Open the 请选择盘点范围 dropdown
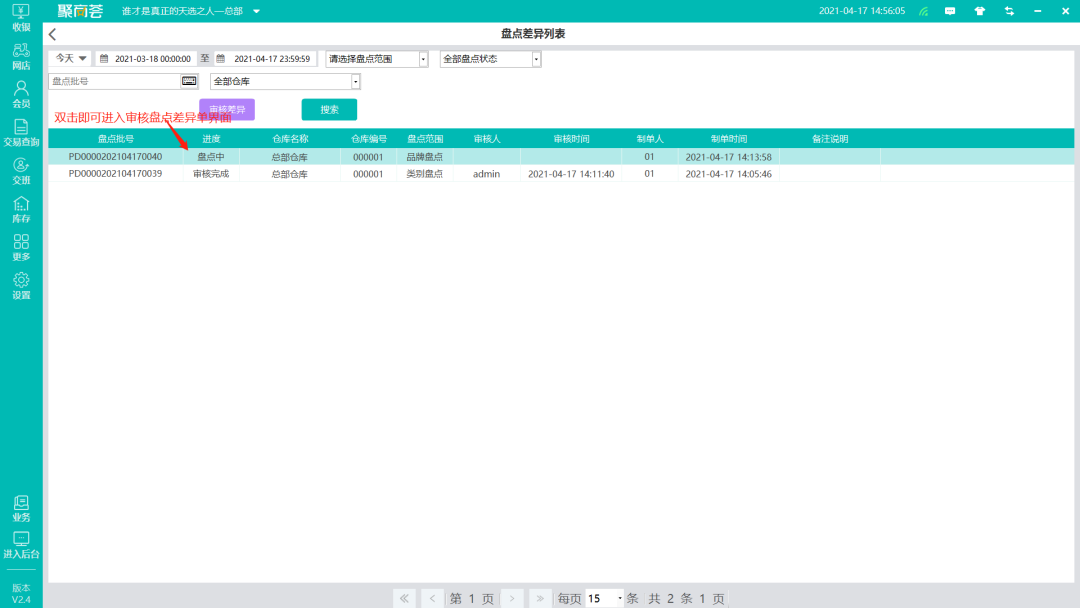 [x=377, y=59]
